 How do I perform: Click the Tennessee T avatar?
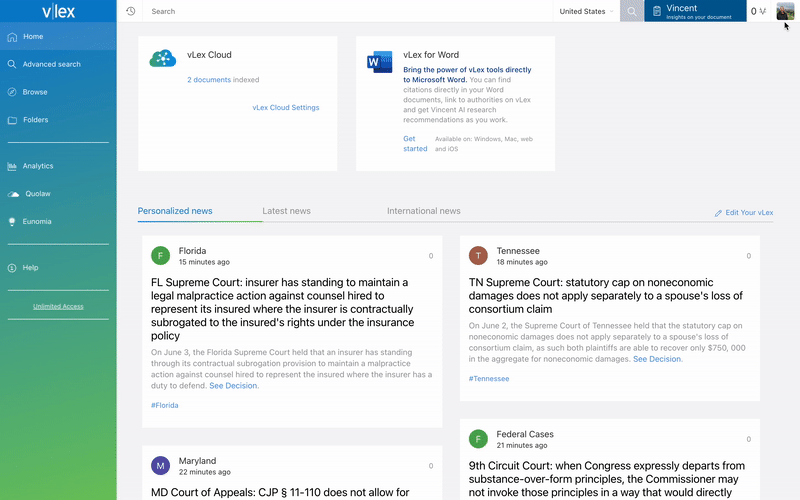(478, 256)
